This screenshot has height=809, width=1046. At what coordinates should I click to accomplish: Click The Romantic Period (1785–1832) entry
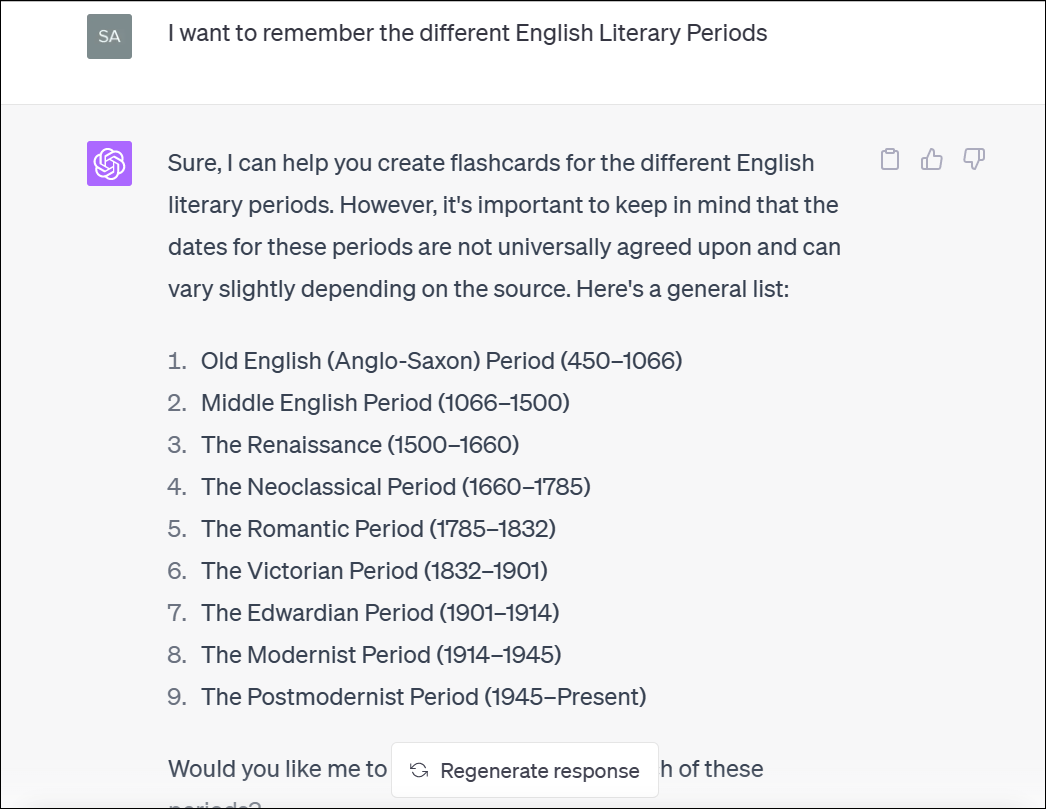[x=378, y=529]
